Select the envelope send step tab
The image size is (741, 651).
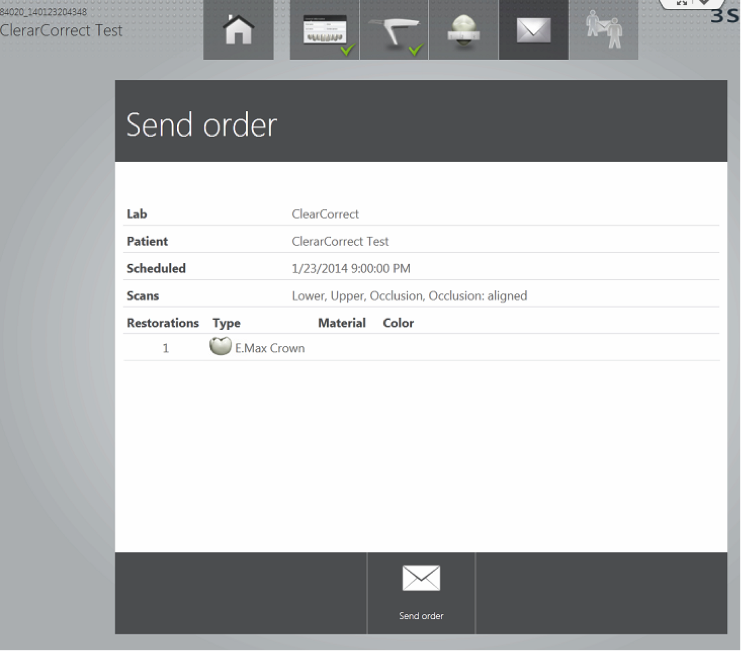tap(534, 30)
